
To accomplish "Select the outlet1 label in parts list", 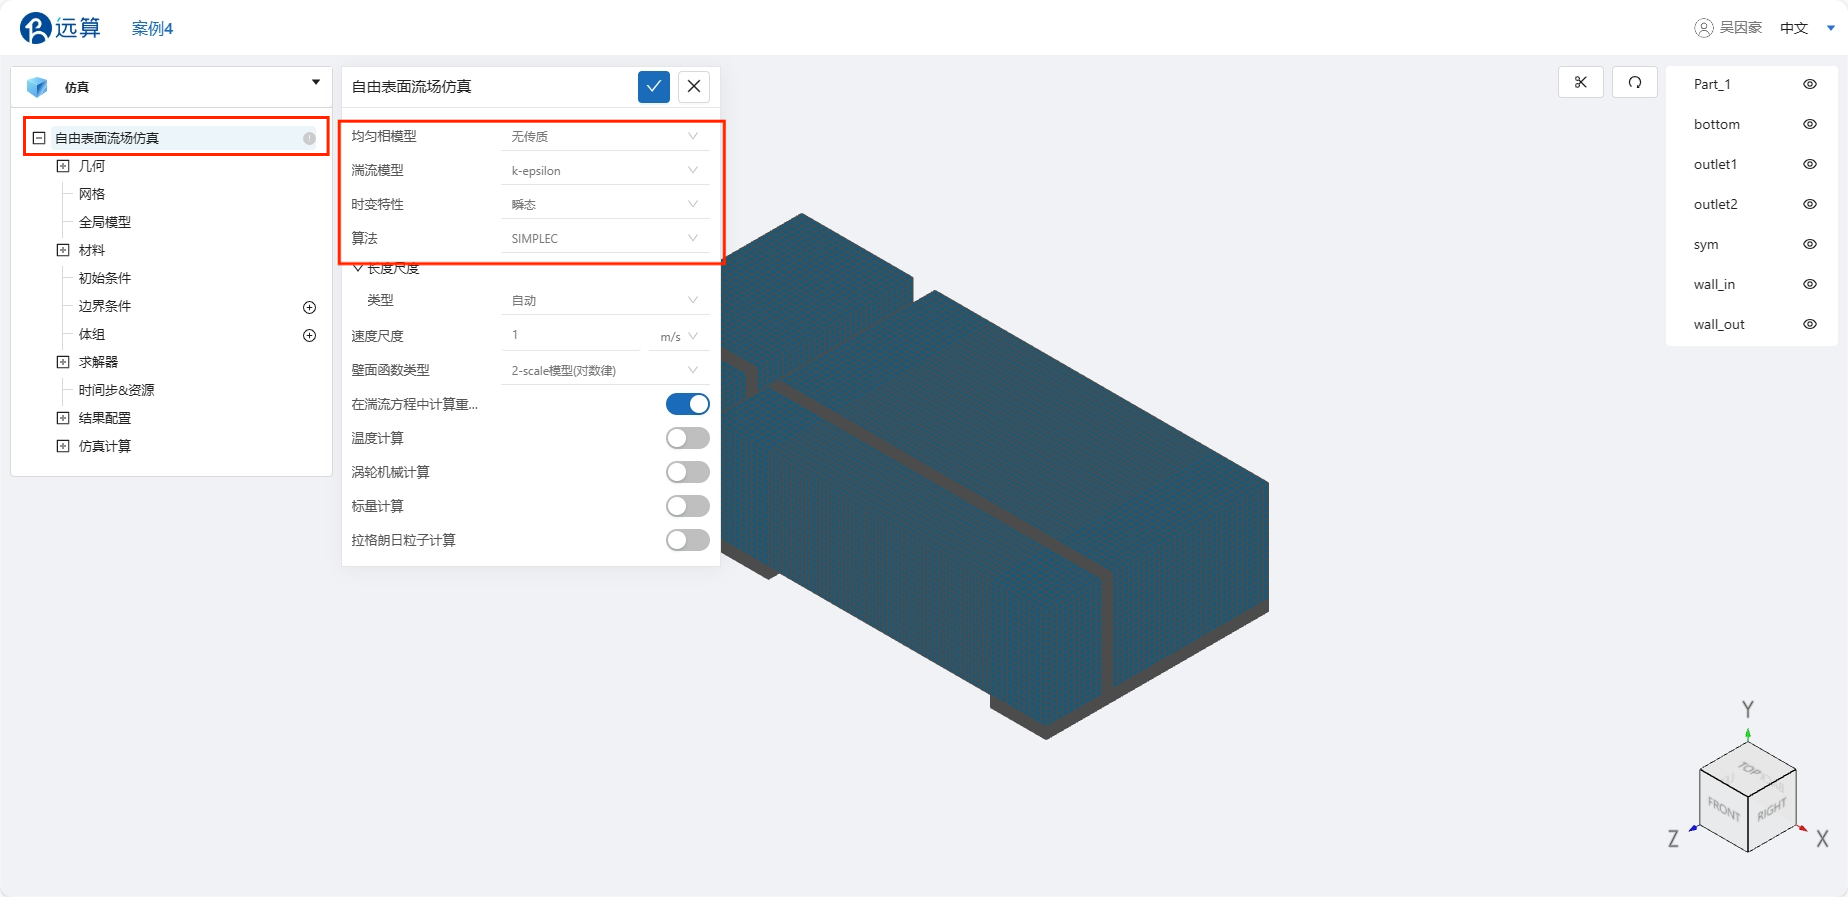I will click(1715, 164).
